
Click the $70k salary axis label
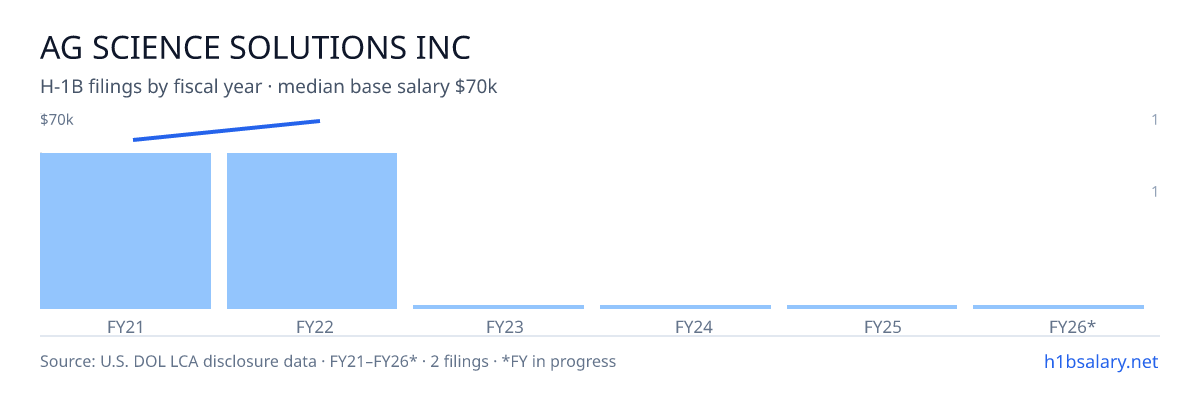tap(57, 120)
